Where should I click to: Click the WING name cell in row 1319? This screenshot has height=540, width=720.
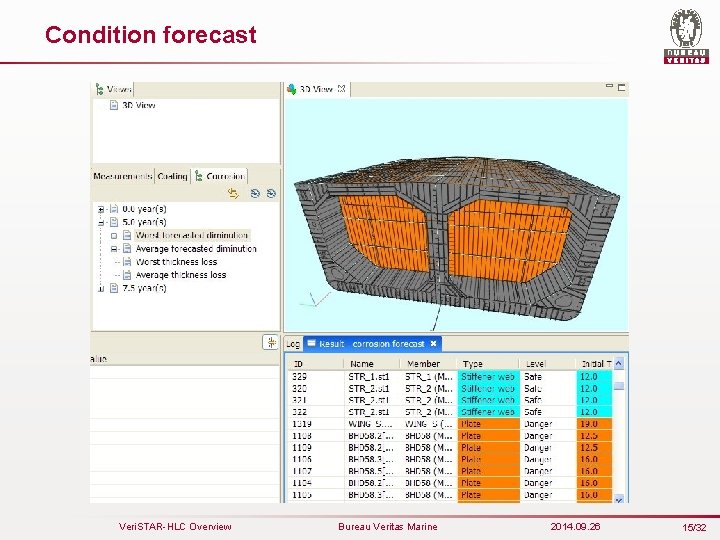(x=370, y=424)
